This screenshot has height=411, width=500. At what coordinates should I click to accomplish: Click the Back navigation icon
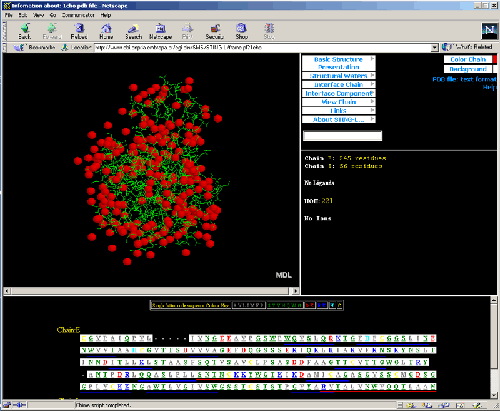[25, 28]
